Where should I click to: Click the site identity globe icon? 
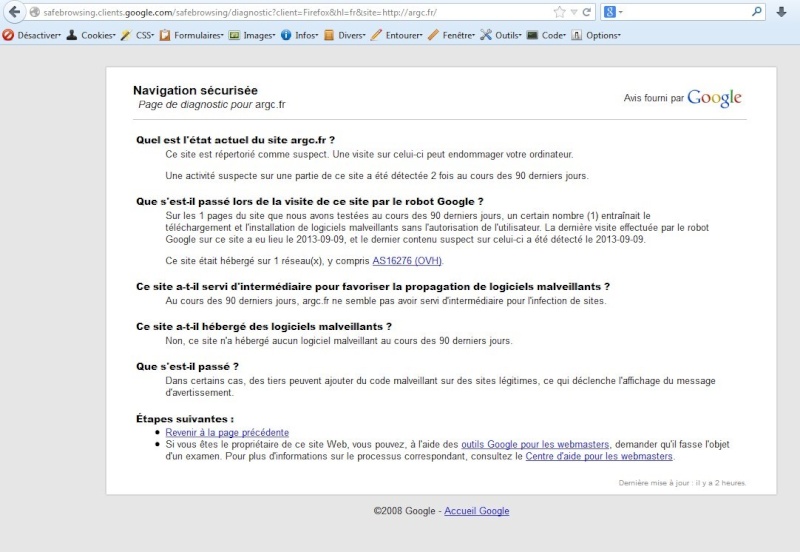[35, 12]
